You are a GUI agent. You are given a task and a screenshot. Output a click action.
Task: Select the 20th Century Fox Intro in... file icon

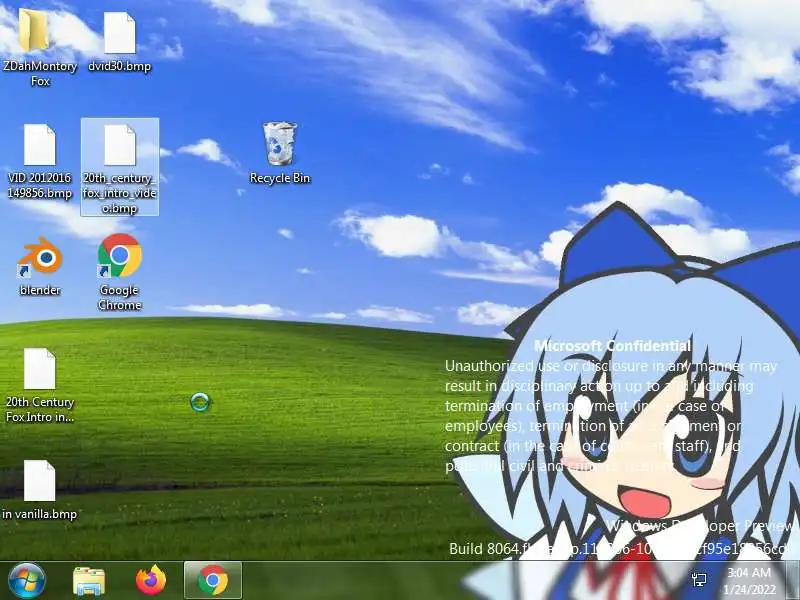tap(39, 369)
